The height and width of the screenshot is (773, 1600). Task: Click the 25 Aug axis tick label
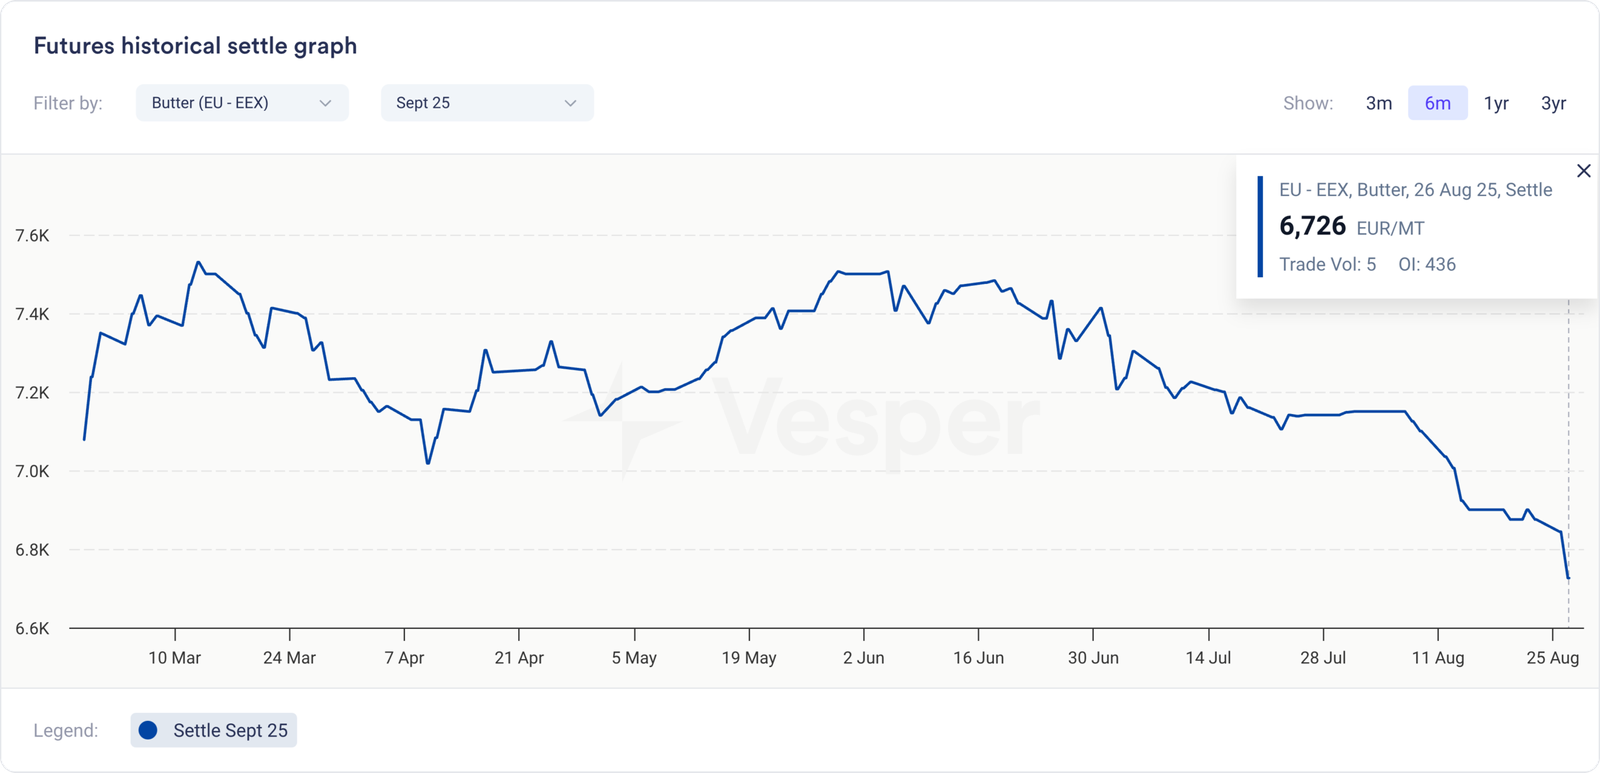(x=1552, y=658)
